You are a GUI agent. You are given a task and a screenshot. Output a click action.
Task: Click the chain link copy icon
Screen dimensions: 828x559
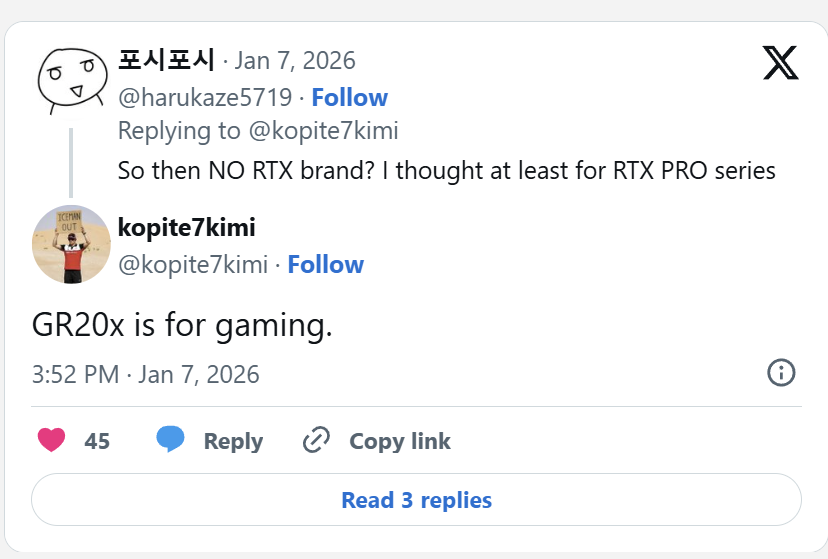pyautogui.click(x=316, y=441)
